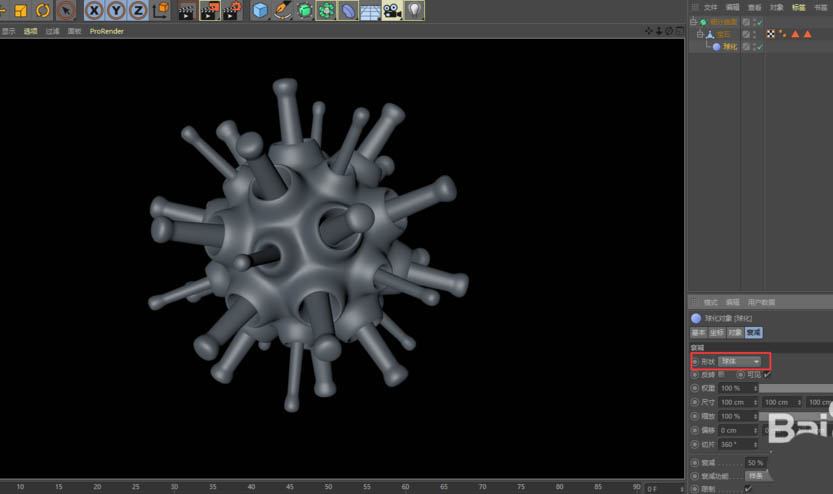The width and height of the screenshot is (833, 494).
Task: Toggle the Z-axis lock icon
Action: click(x=138, y=11)
